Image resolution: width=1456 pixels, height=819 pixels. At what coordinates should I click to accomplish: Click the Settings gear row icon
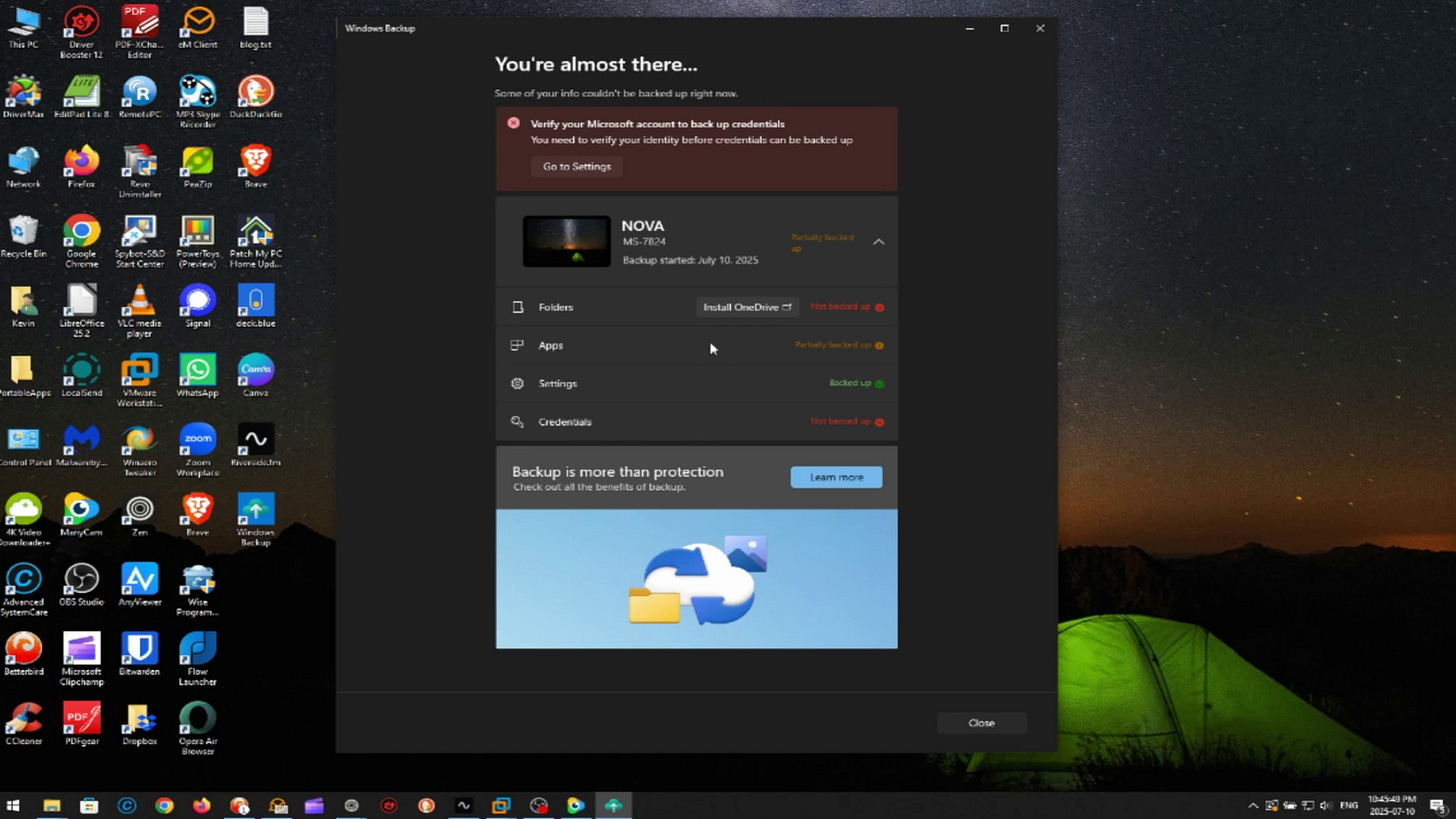coord(517,383)
